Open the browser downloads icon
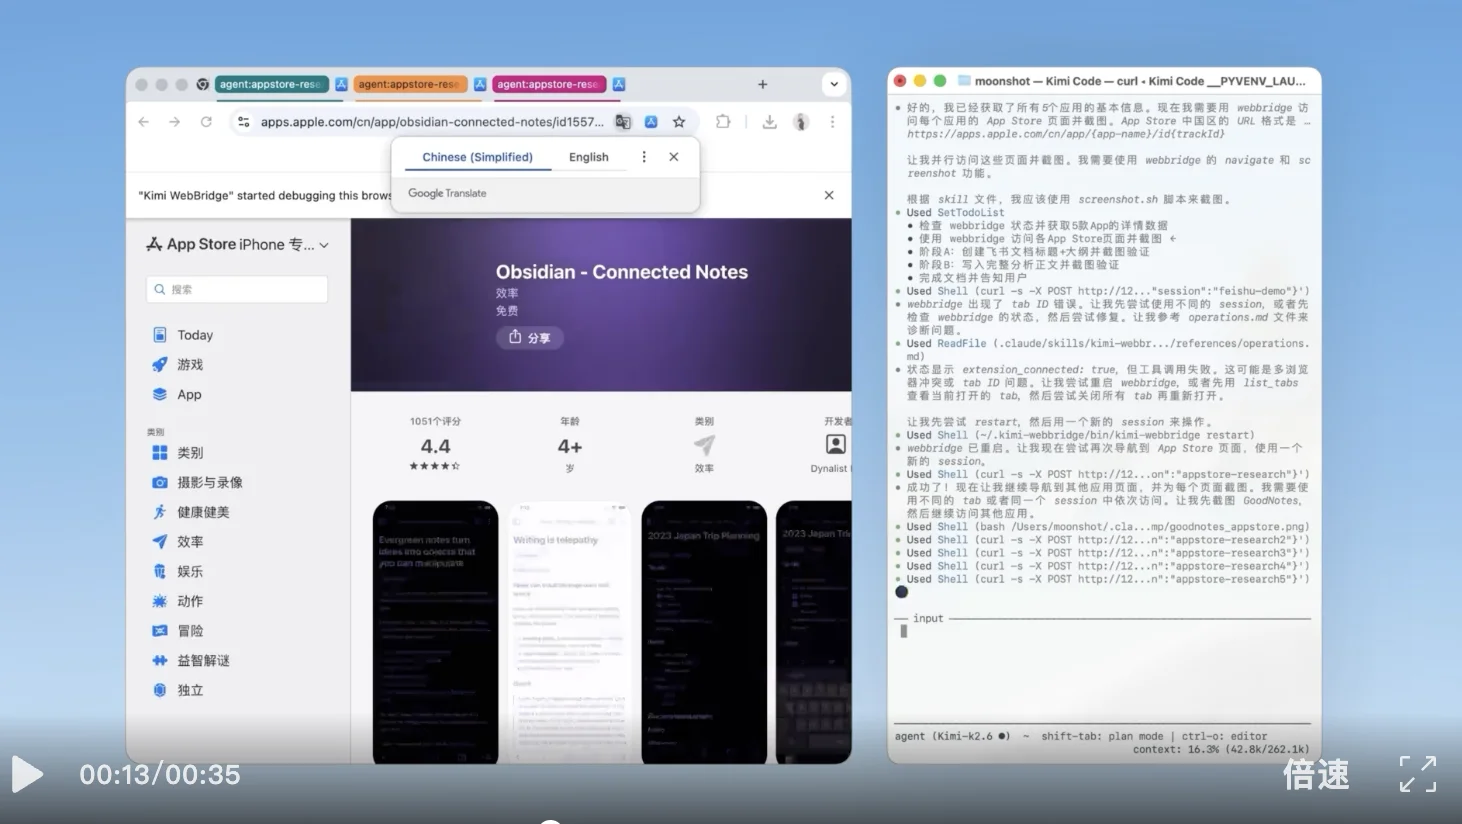This screenshot has height=824, width=1462. coord(769,122)
